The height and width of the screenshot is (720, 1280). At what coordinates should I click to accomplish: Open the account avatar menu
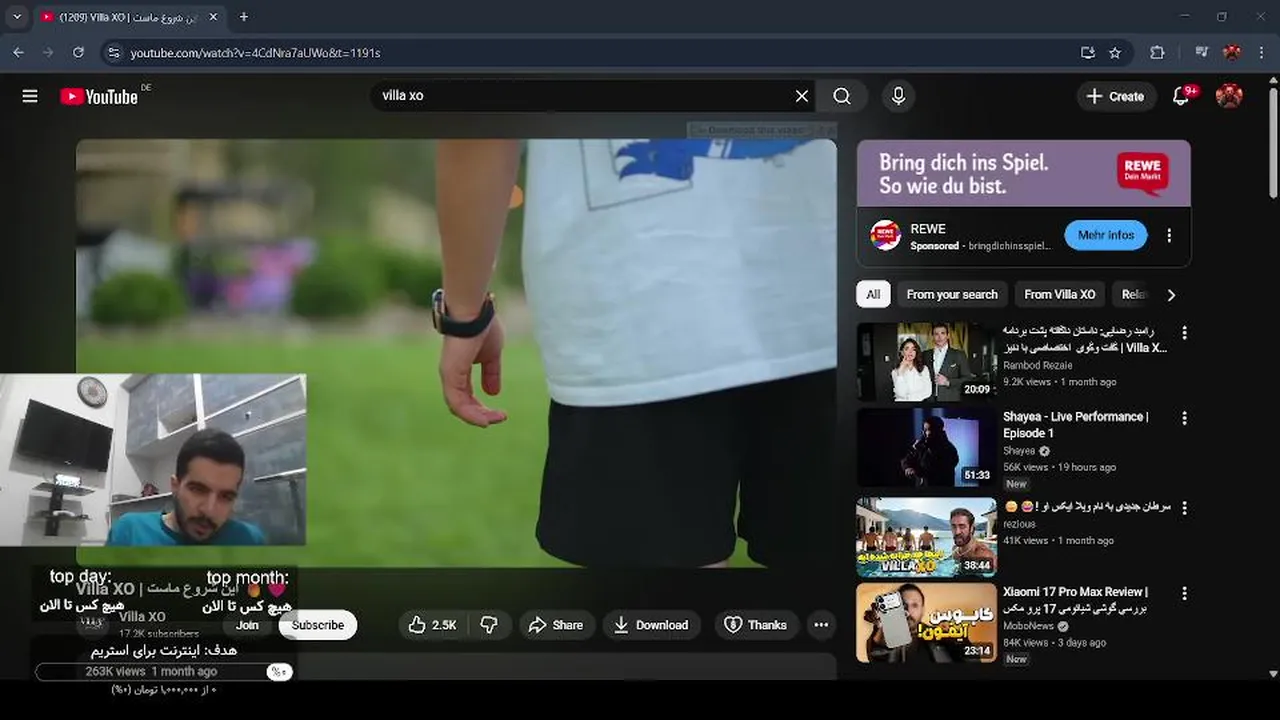1229,96
